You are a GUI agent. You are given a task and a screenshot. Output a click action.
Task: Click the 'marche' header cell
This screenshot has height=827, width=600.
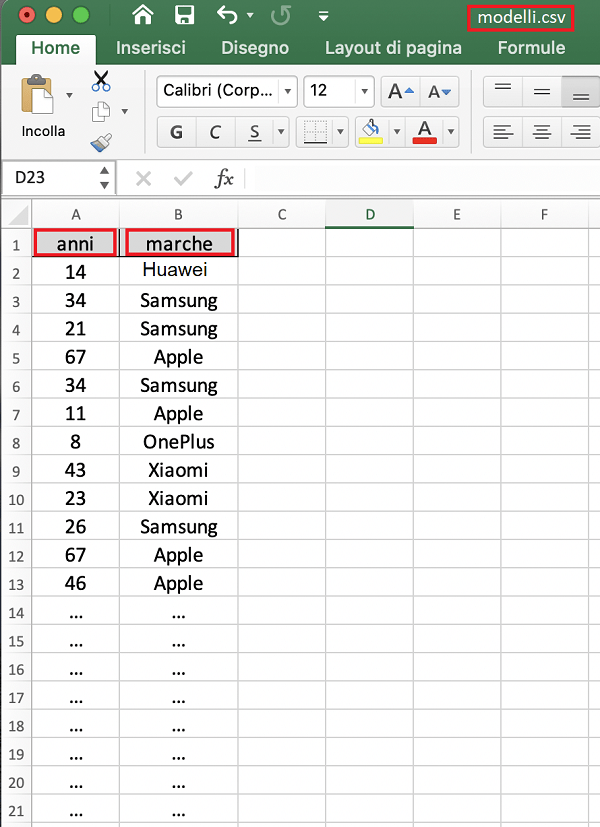179,243
